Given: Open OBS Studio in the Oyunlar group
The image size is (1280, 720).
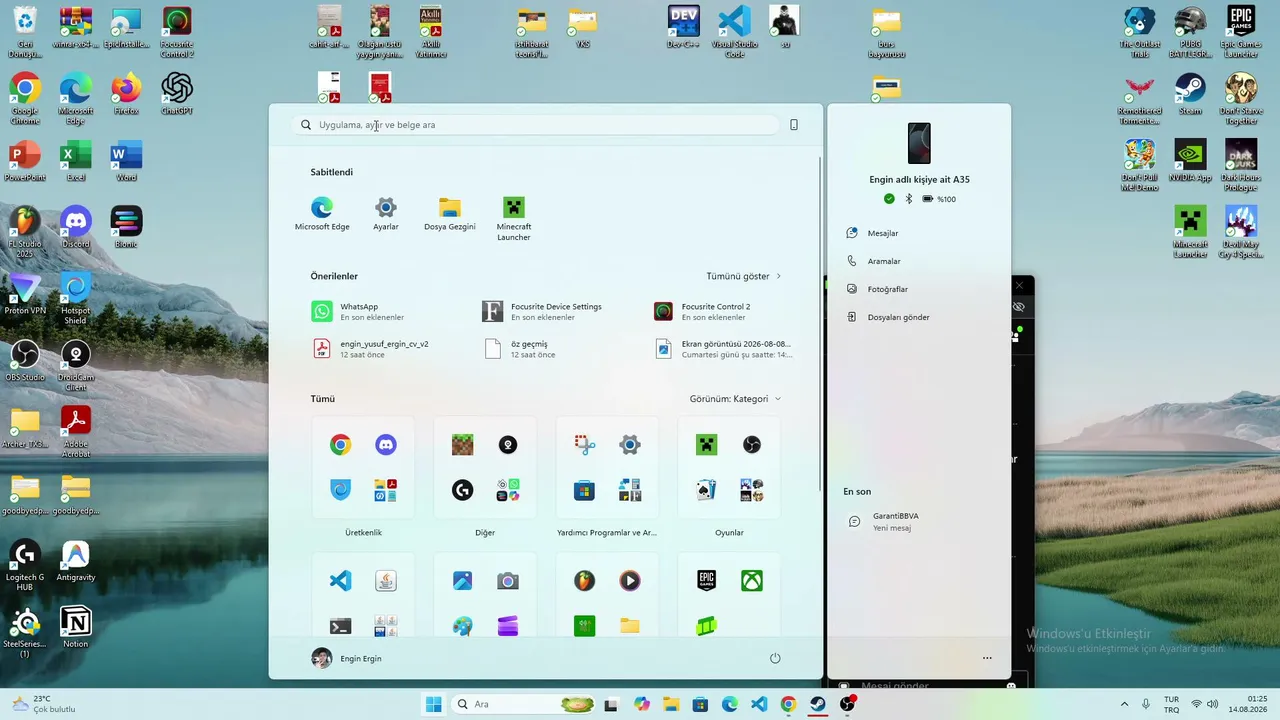Looking at the screenshot, I should tap(752, 445).
